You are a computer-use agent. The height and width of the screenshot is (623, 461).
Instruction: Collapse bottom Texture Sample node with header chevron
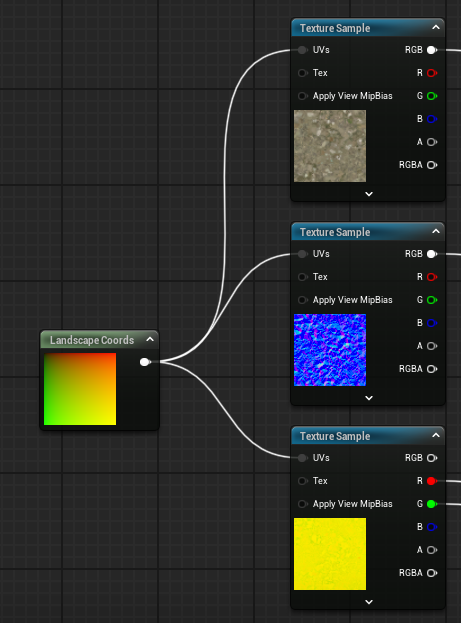click(436, 435)
